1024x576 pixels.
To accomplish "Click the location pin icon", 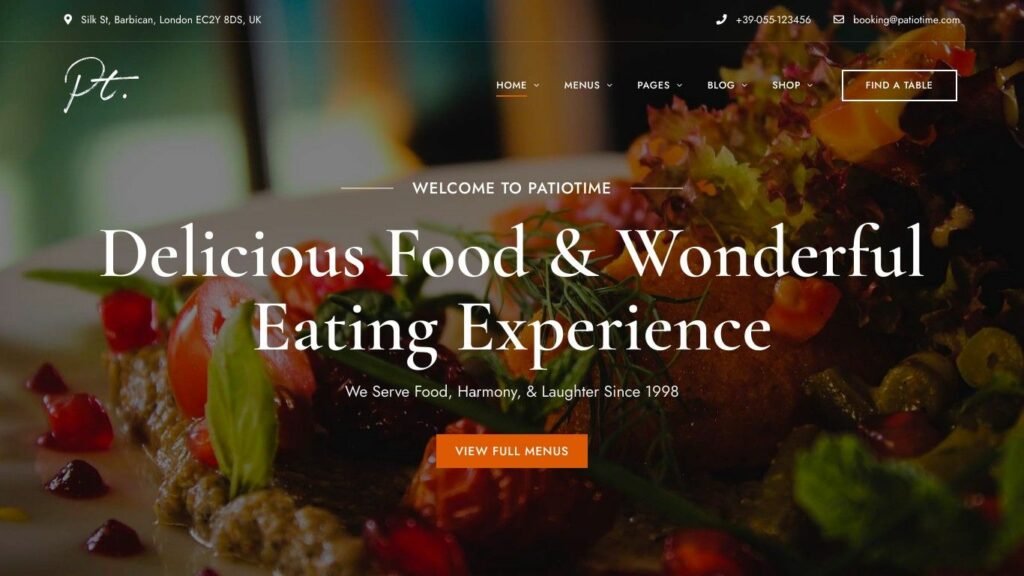I will pyautogui.click(x=68, y=20).
